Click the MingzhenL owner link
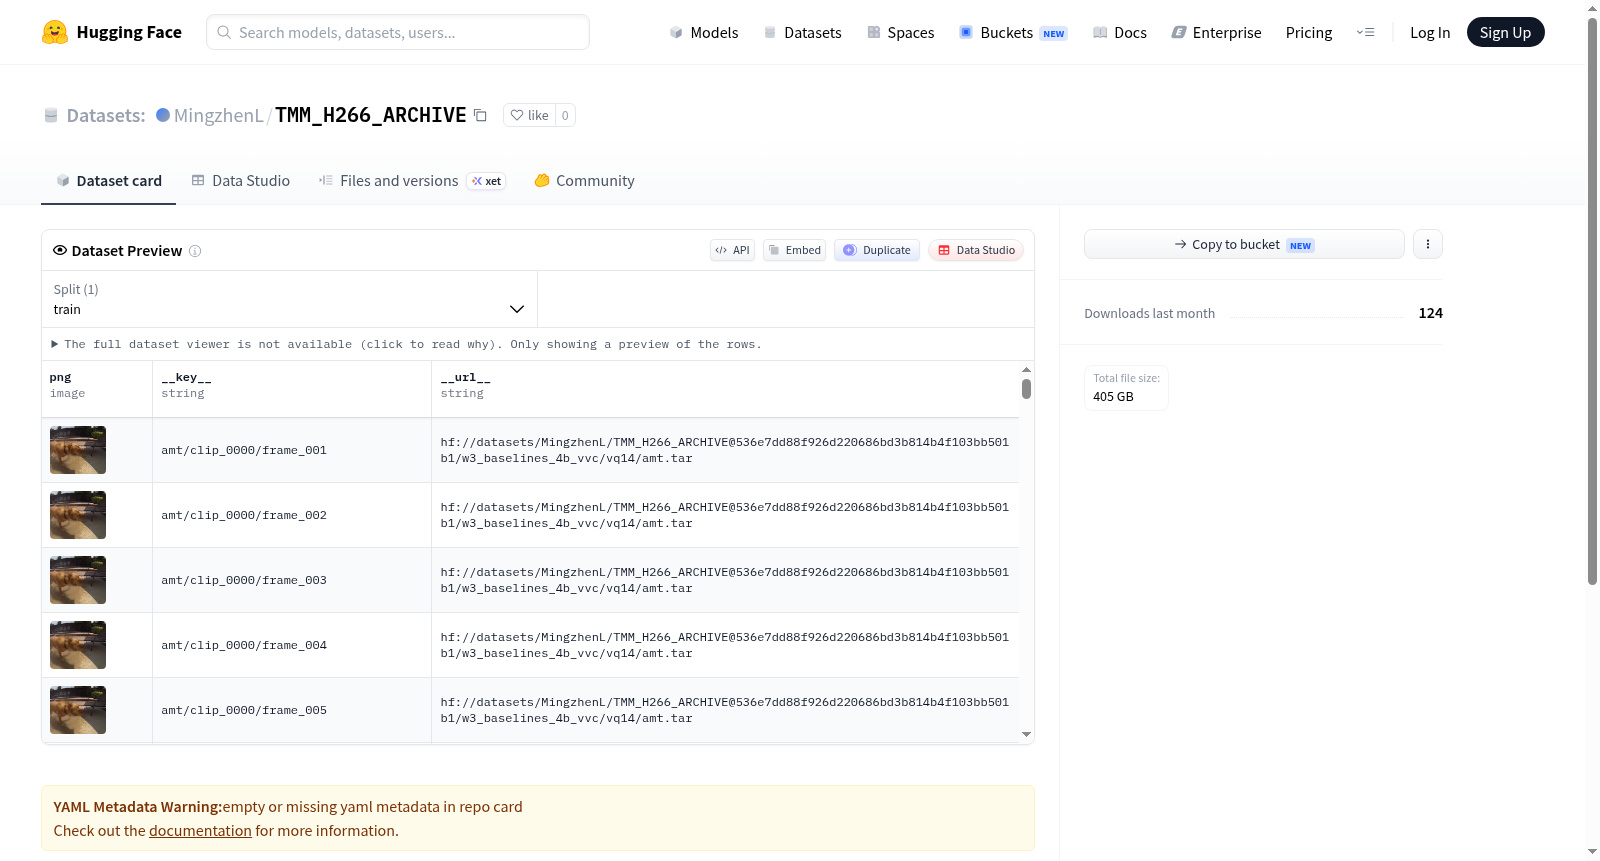The height and width of the screenshot is (861, 1600). [x=219, y=115]
